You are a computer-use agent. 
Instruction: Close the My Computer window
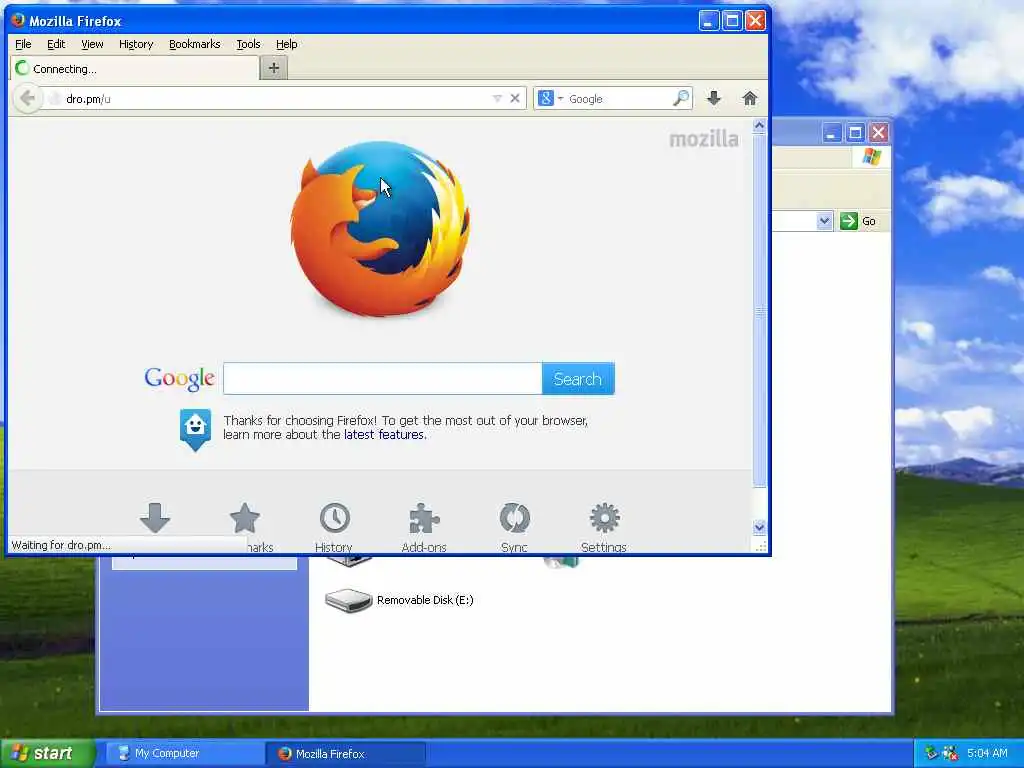point(878,133)
